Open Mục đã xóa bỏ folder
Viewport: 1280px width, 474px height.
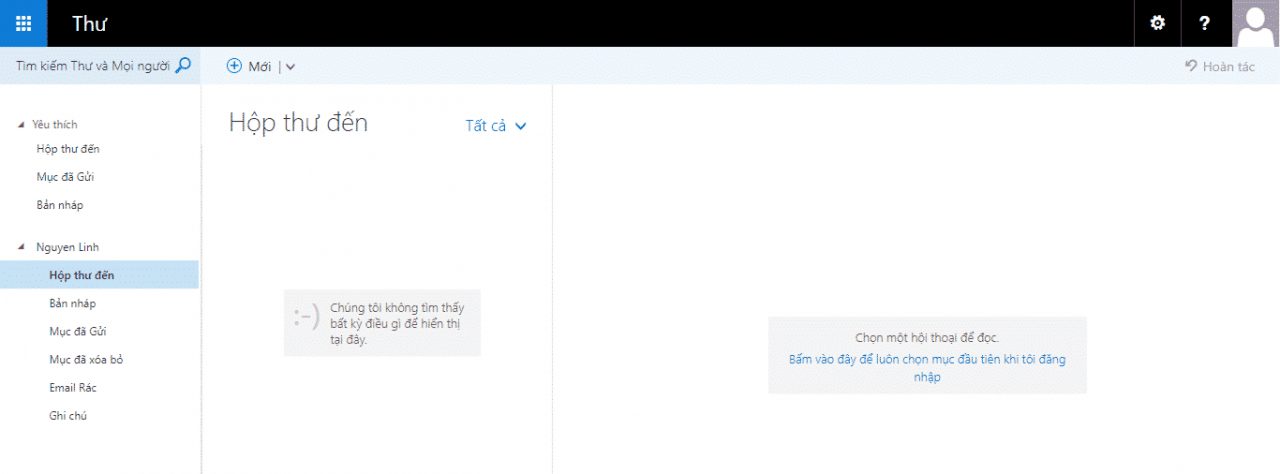[86, 359]
